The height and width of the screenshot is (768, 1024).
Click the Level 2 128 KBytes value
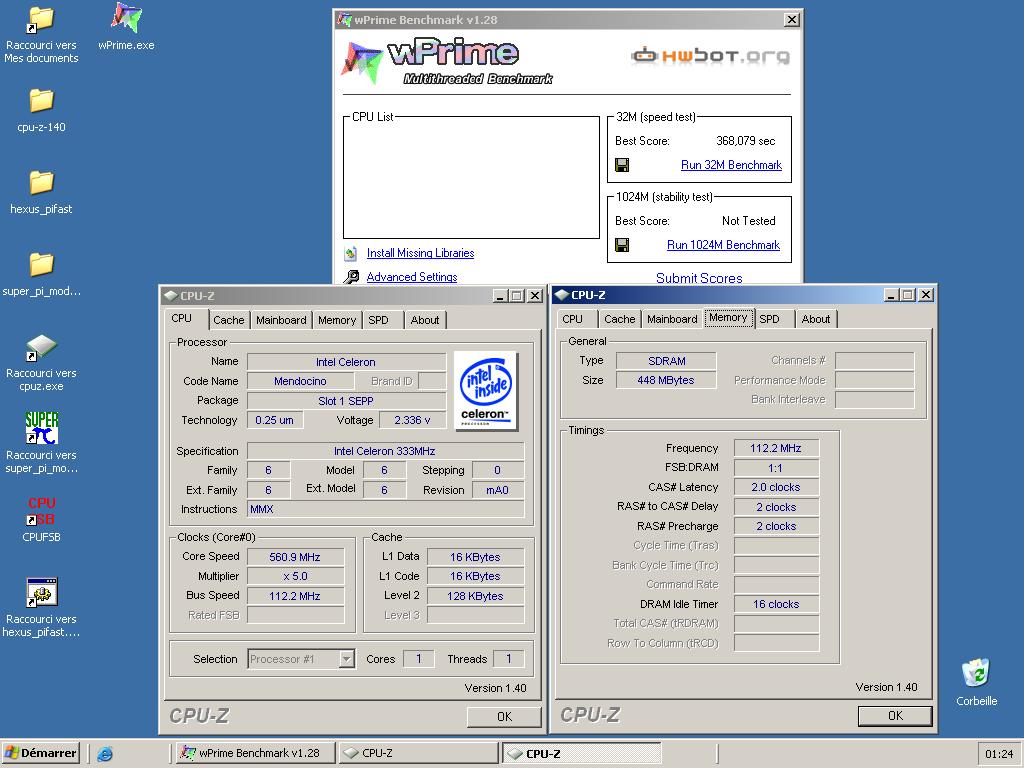pyautogui.click(x=475, y=596)
